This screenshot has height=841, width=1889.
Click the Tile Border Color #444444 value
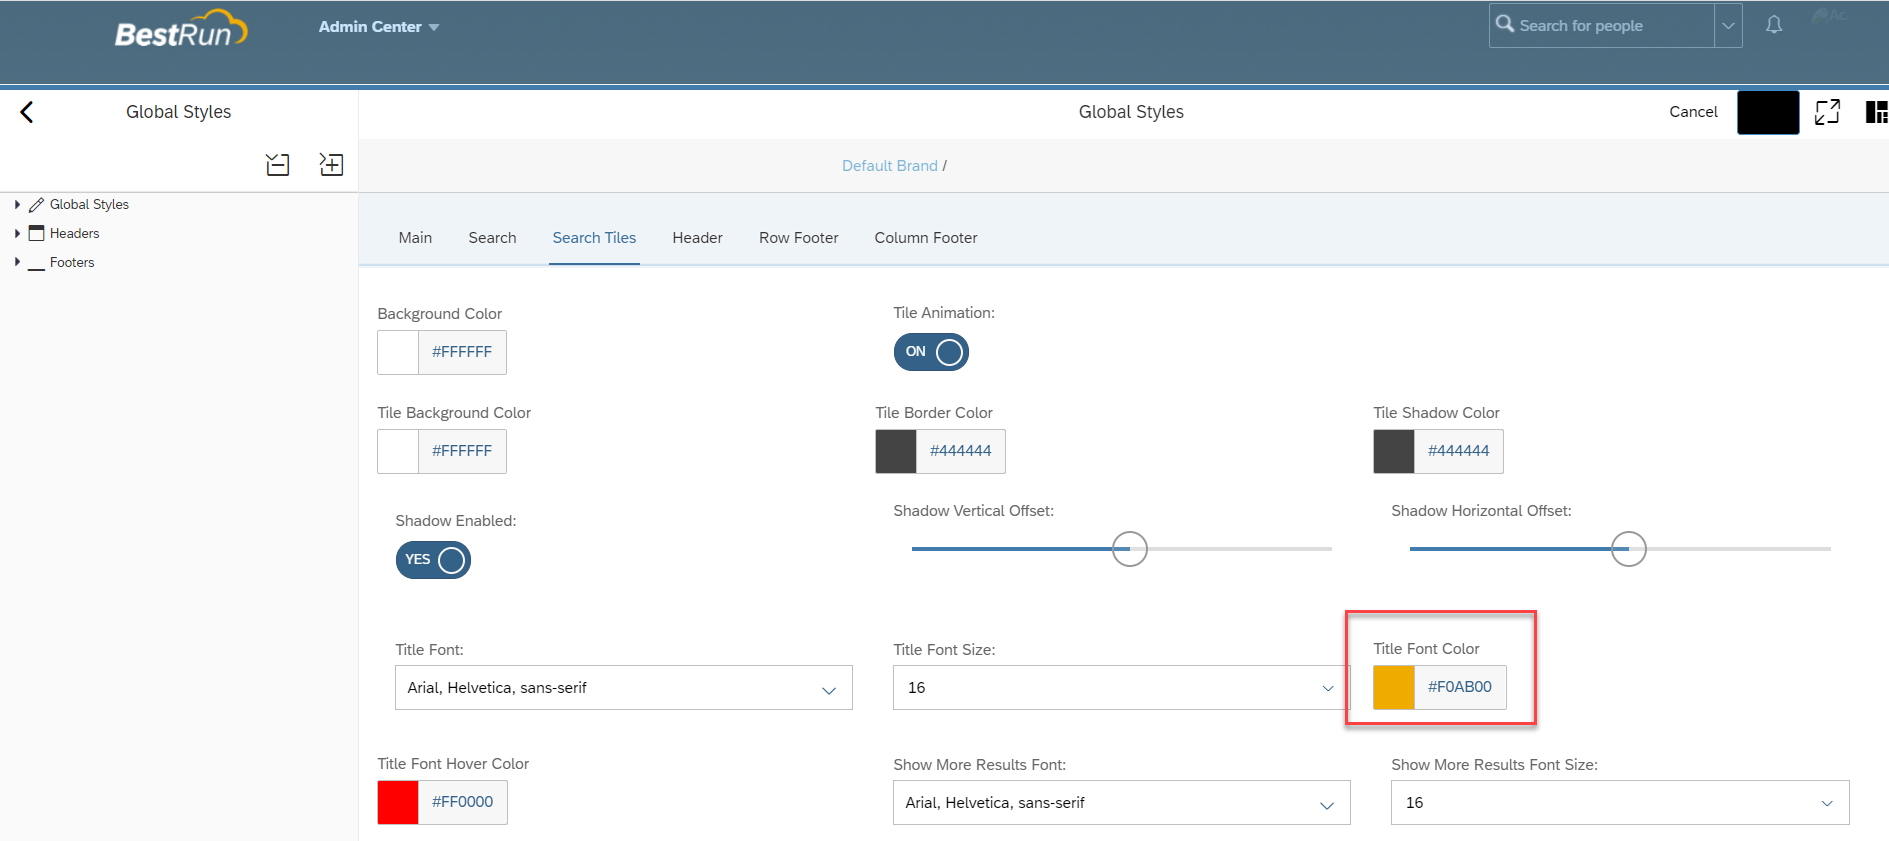(x=960, y=451)
